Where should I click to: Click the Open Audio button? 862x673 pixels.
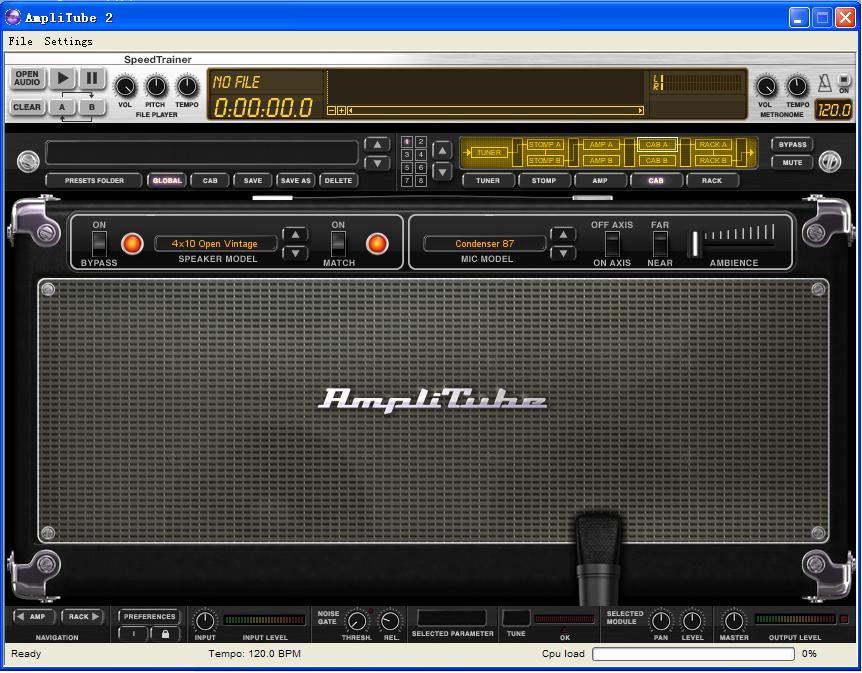point(27,78)
